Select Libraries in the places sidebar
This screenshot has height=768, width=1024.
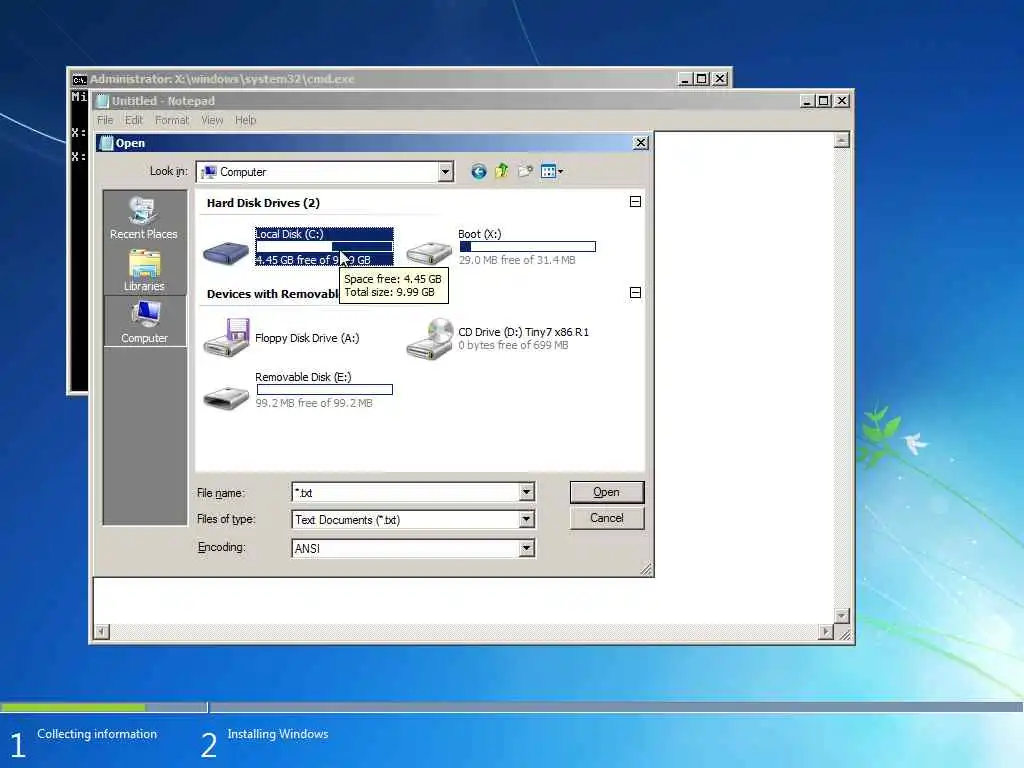pyautogui.click(x=144, y=270)
